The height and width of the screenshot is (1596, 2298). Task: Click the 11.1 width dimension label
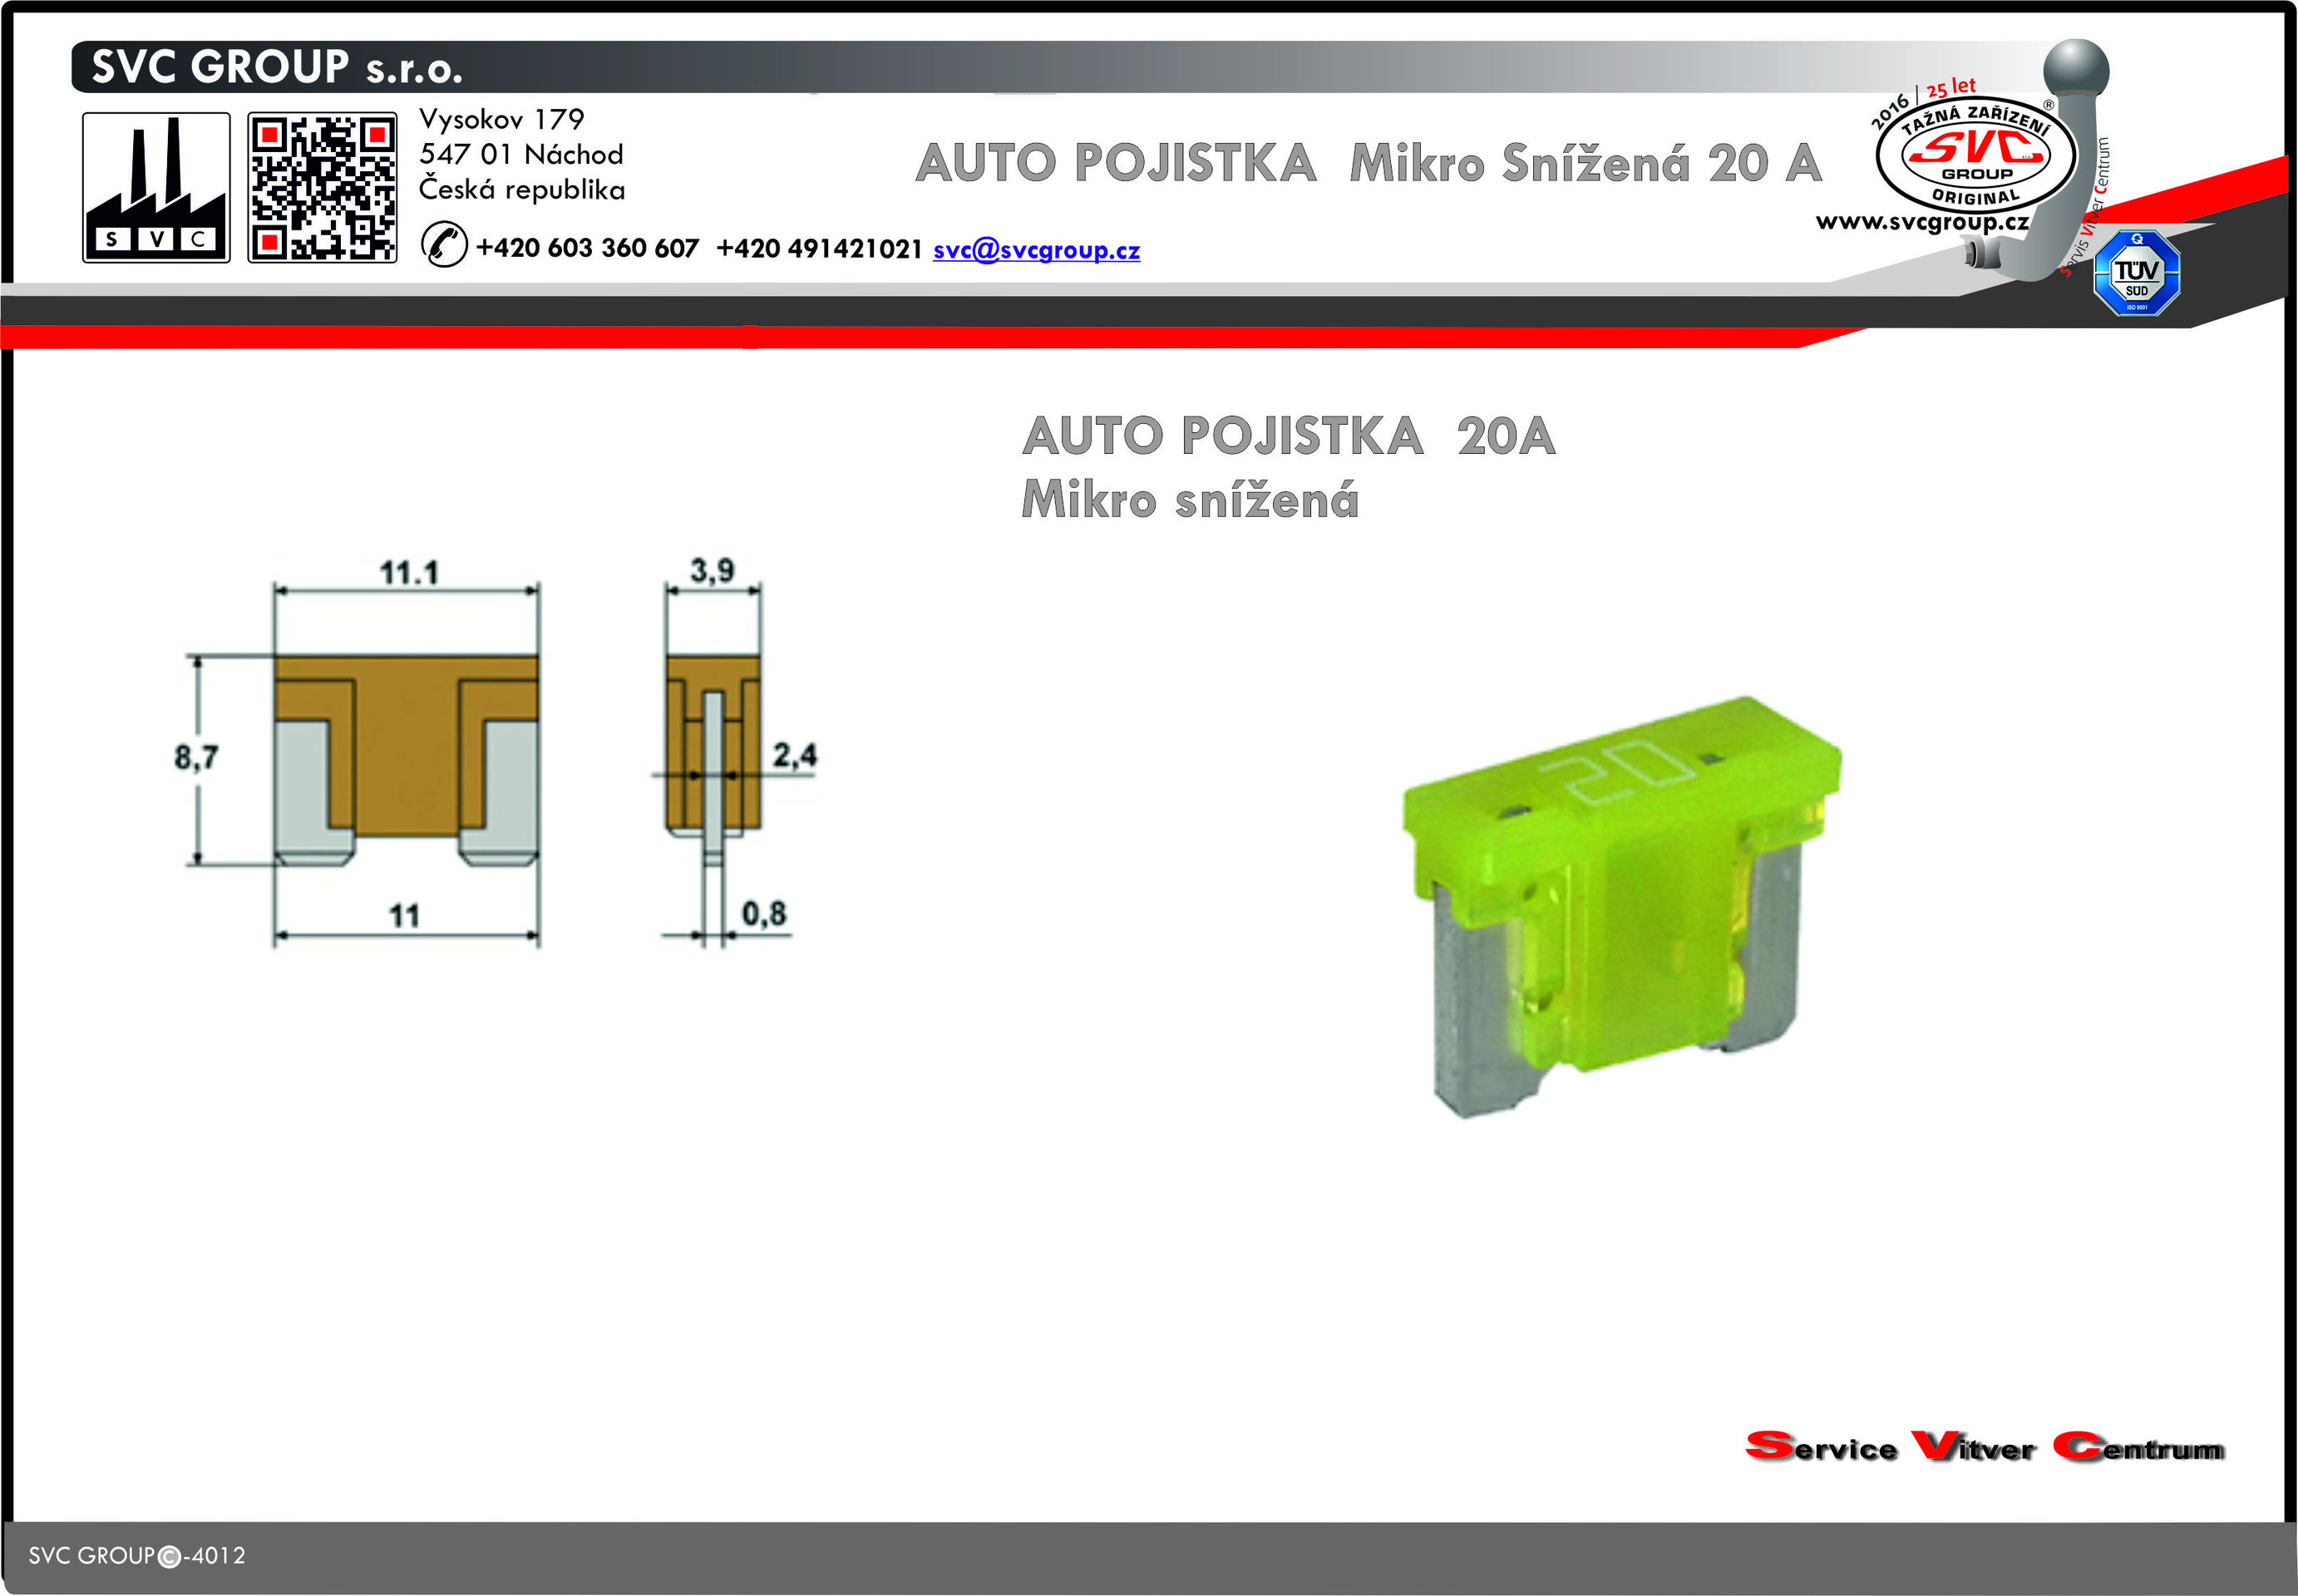click(408, 573)
